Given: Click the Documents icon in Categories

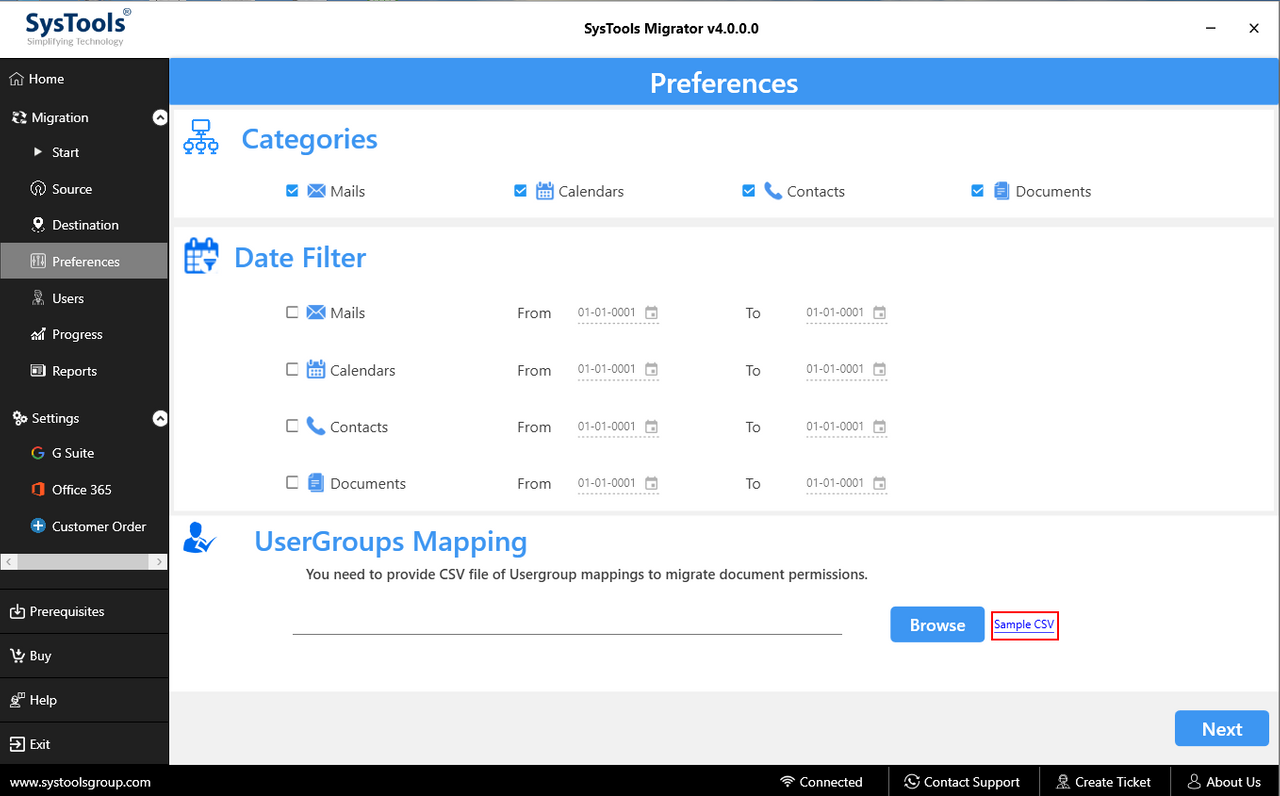Looking at the screenshot, I should [1001, 191].
